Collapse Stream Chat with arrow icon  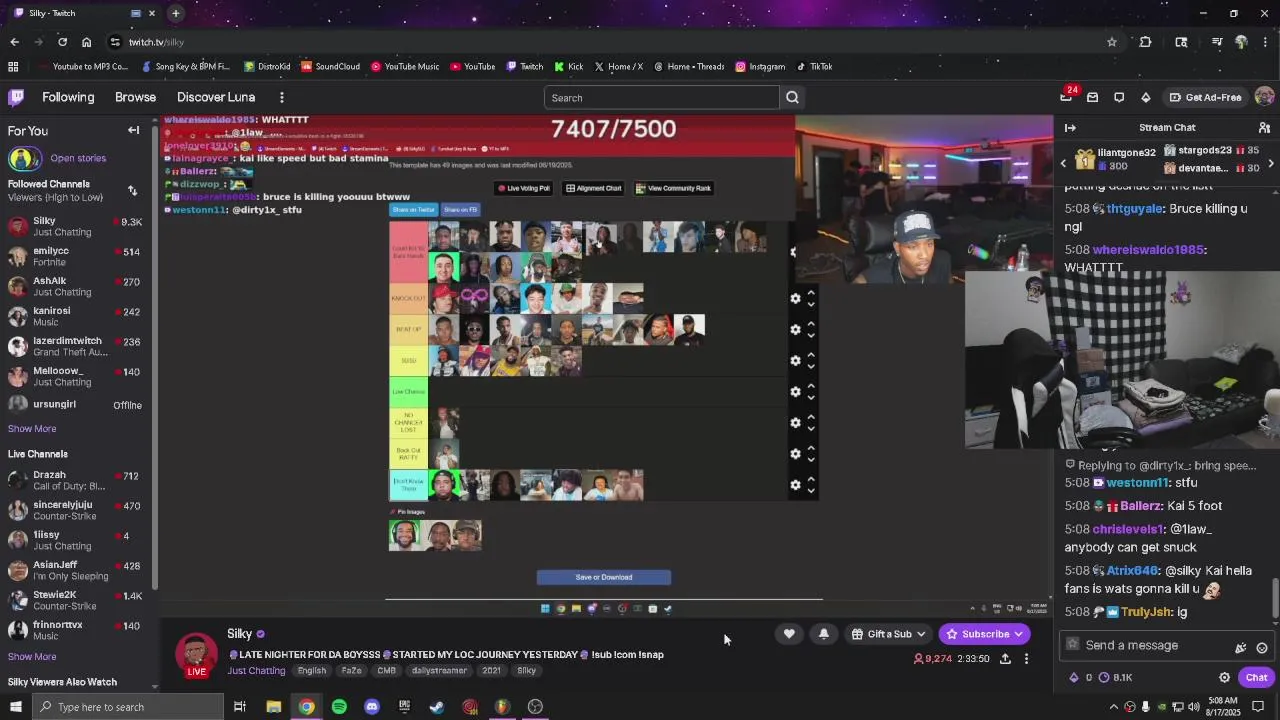[x=1070, y=128]
